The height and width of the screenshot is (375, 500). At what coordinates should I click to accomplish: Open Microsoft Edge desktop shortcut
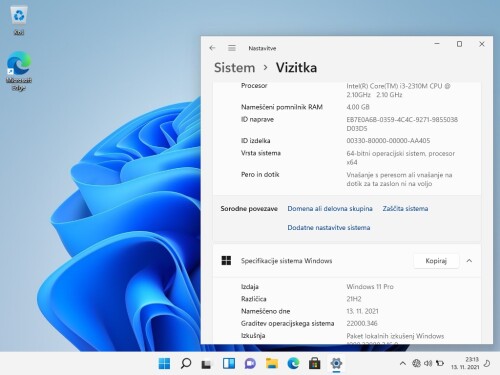click(x=19, y=71)
